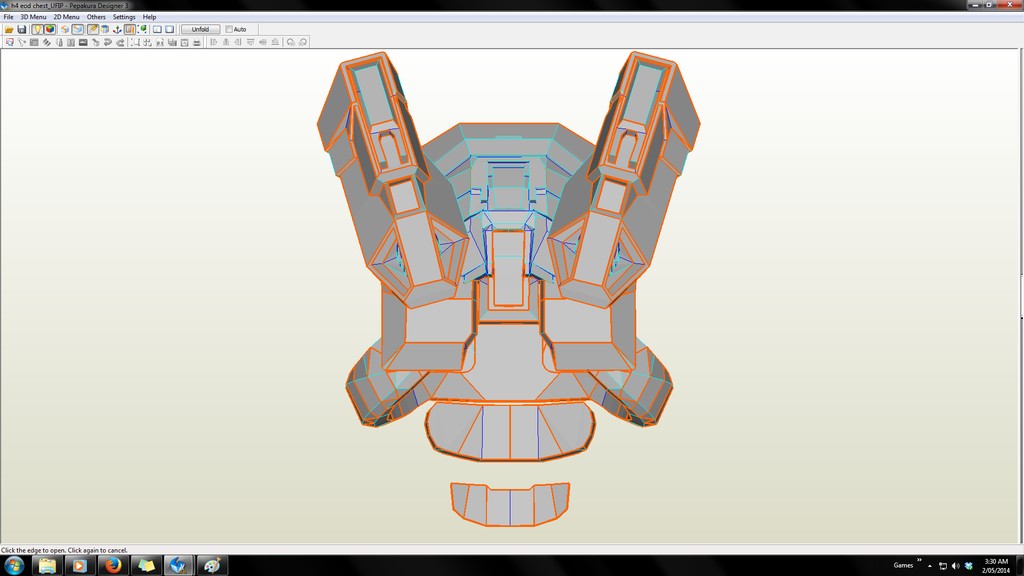This screenshot has width=1024, height=576.
Task: Open the Help menu
Action: click(150, 17)
